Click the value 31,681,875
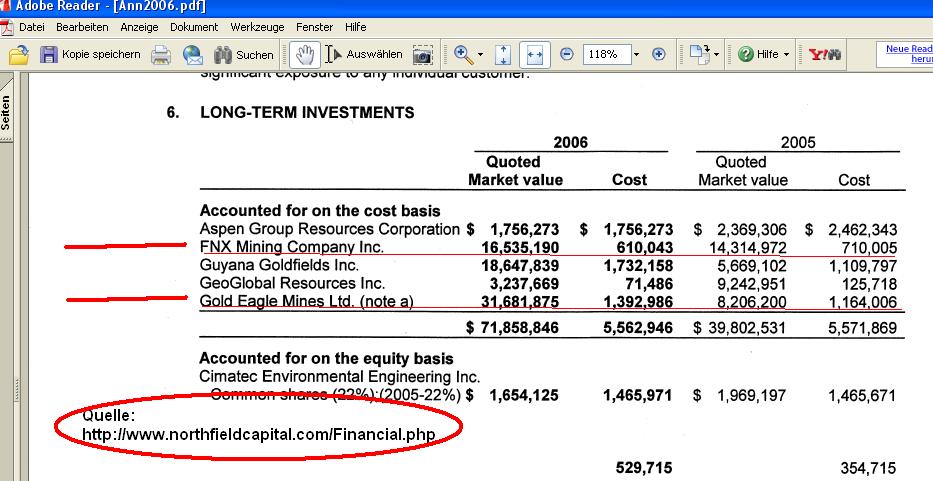This screenshot has height=481, width=933. [520, 302]
